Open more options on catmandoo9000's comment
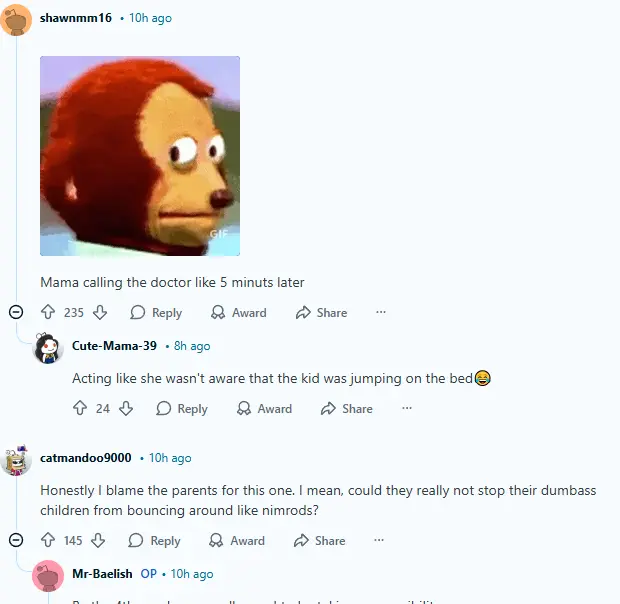Image resolution: width=620 pixels, height=604 pixels. [379, 540]
